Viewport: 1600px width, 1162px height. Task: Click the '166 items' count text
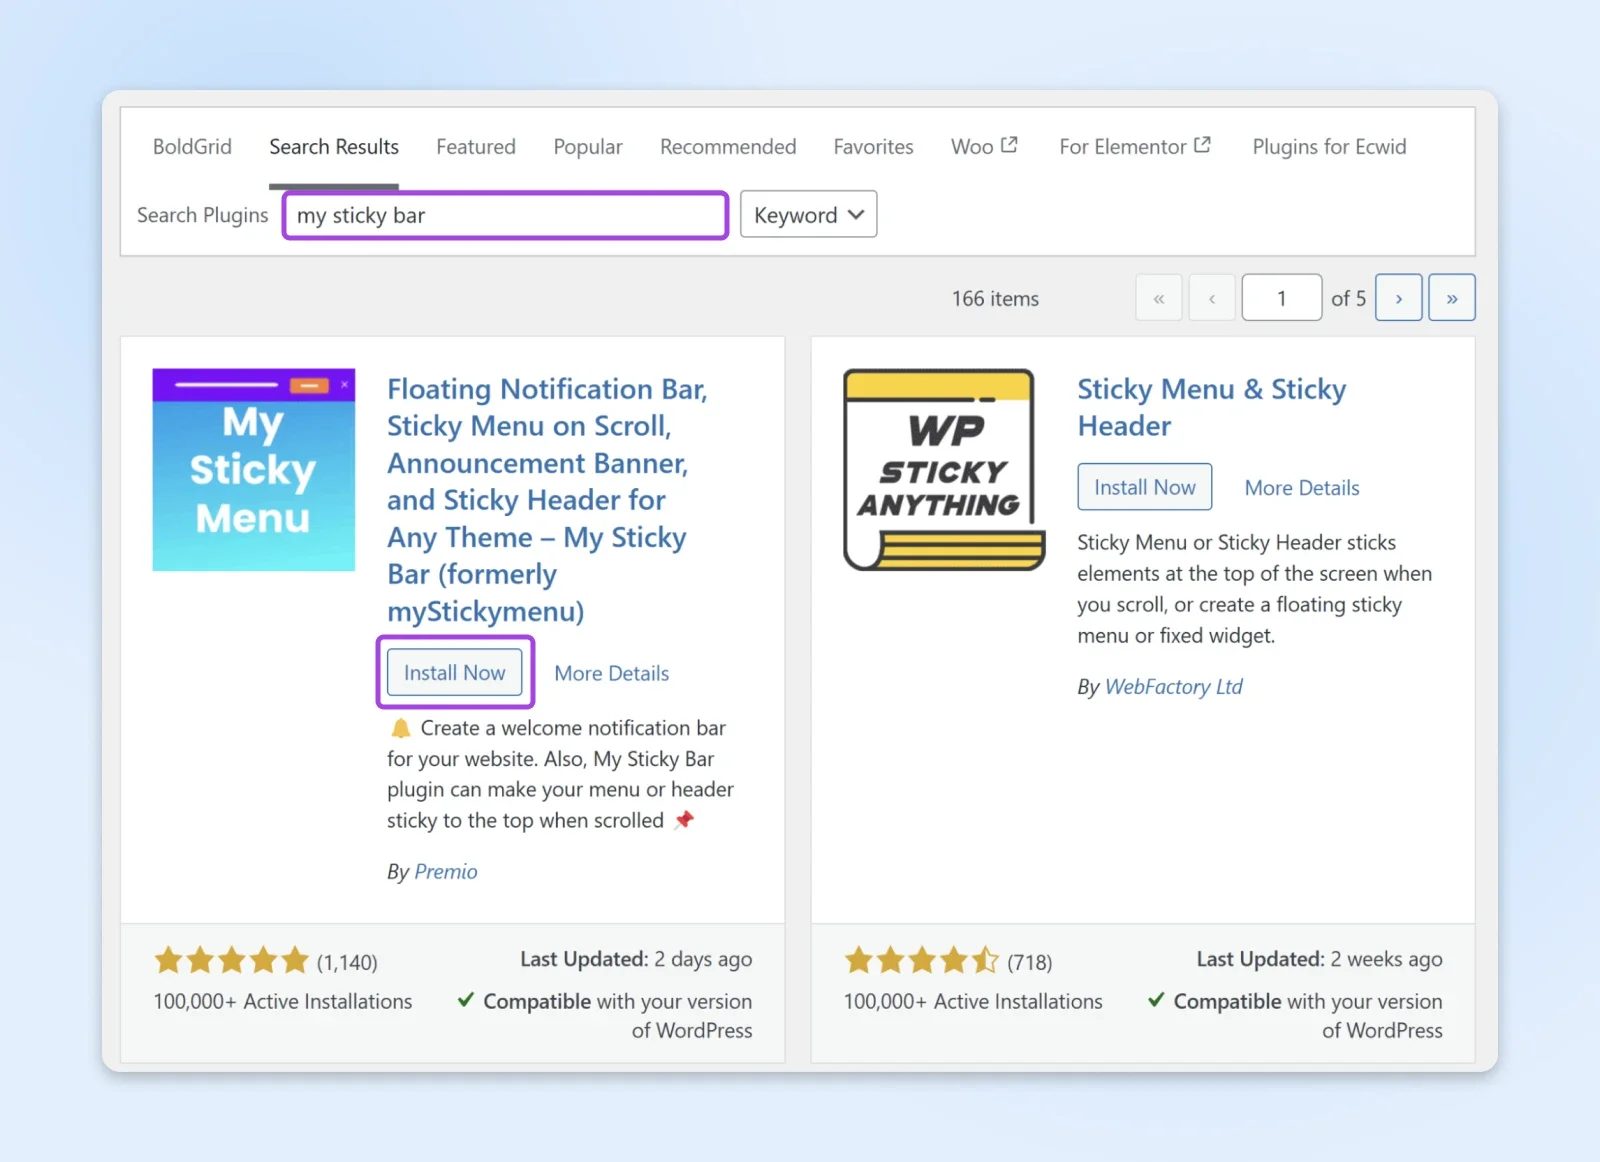(995, 299)
